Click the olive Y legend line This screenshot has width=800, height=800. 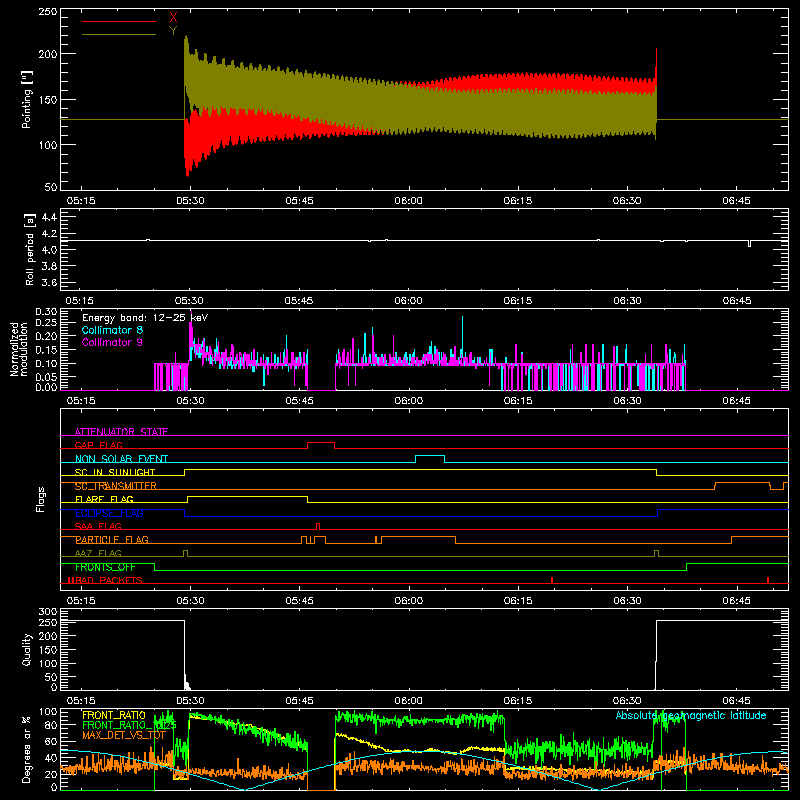(x=119, y=34)
